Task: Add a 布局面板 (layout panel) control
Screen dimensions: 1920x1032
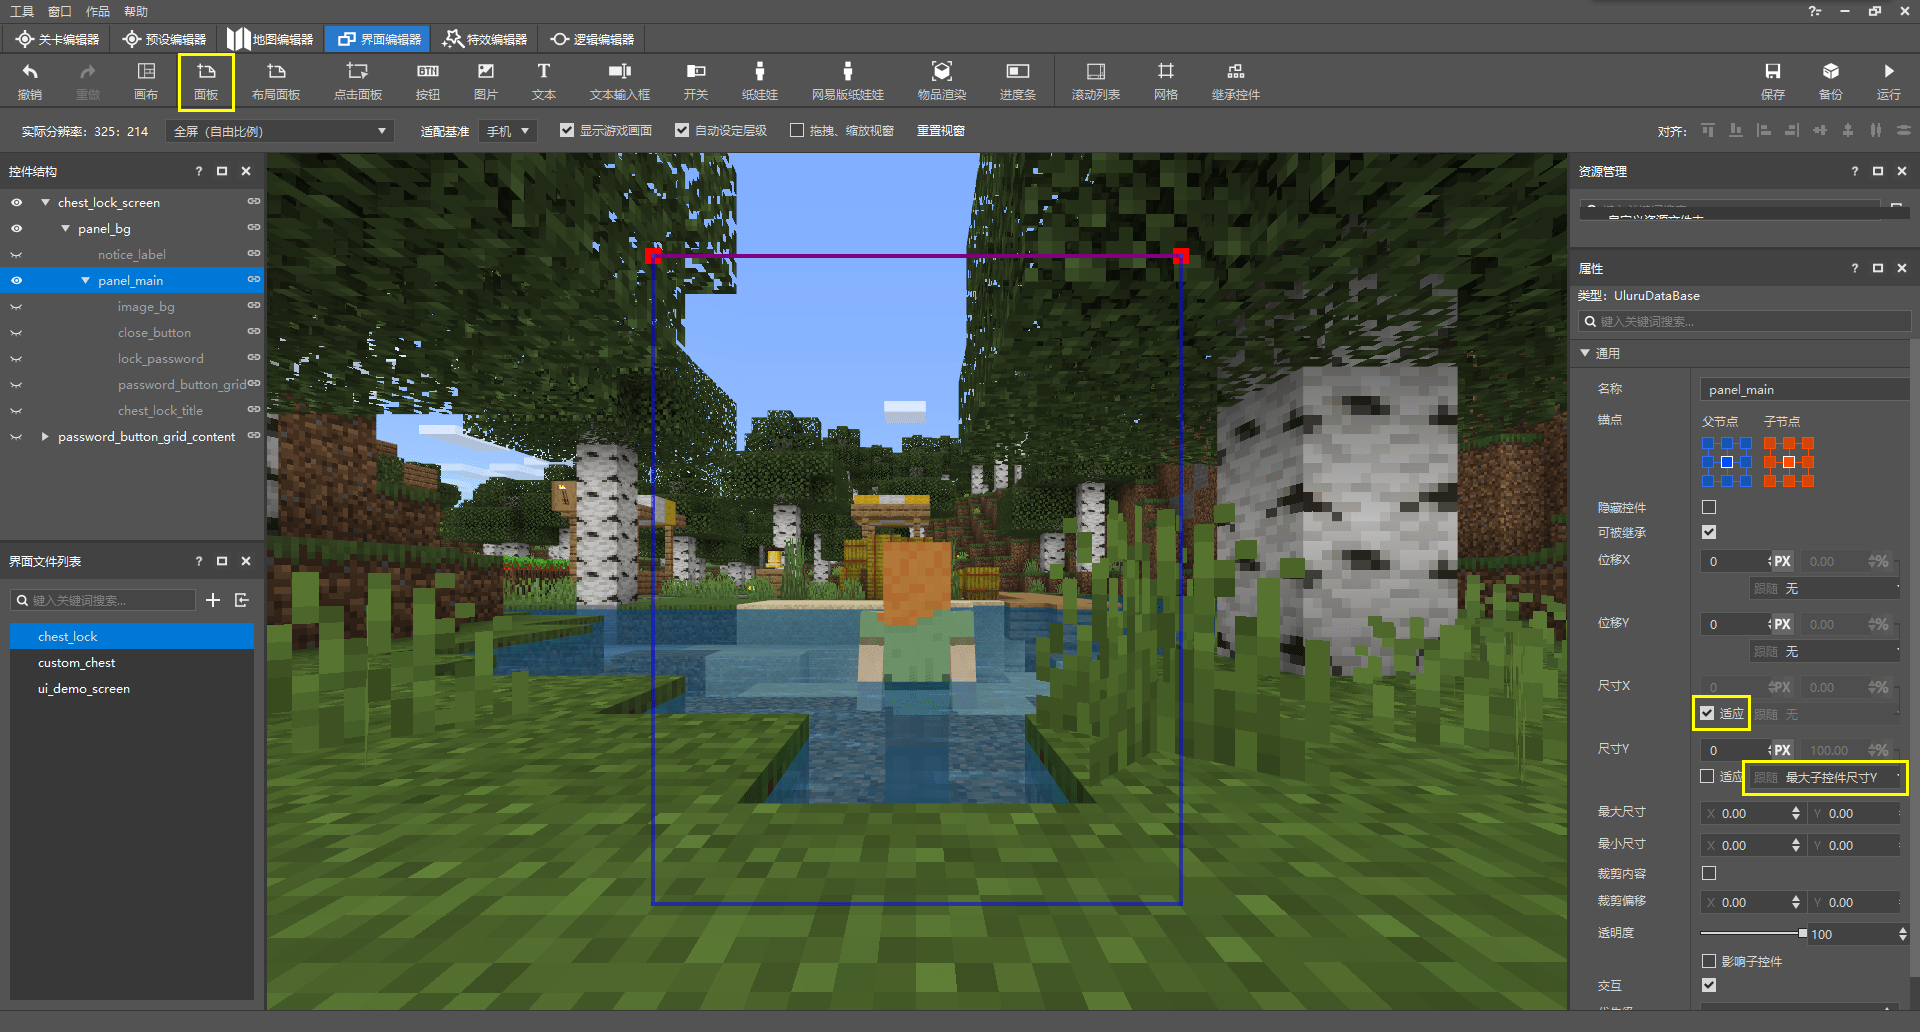Action: 276,81
